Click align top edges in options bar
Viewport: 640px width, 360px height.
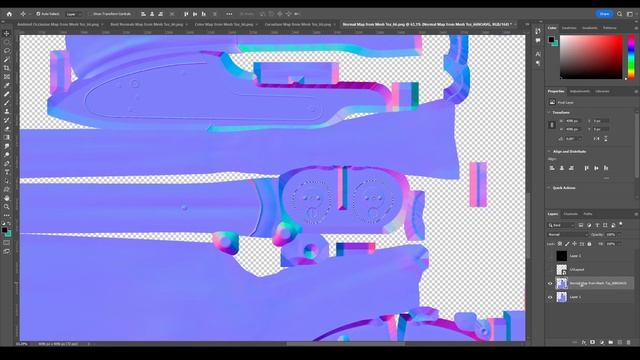pos(186,14)
